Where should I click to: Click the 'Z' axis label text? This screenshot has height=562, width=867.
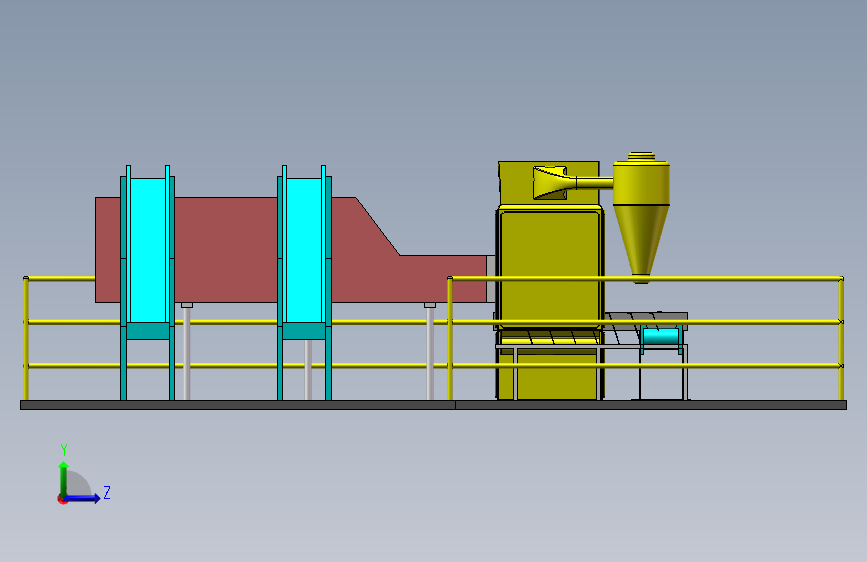coord(107,492)
